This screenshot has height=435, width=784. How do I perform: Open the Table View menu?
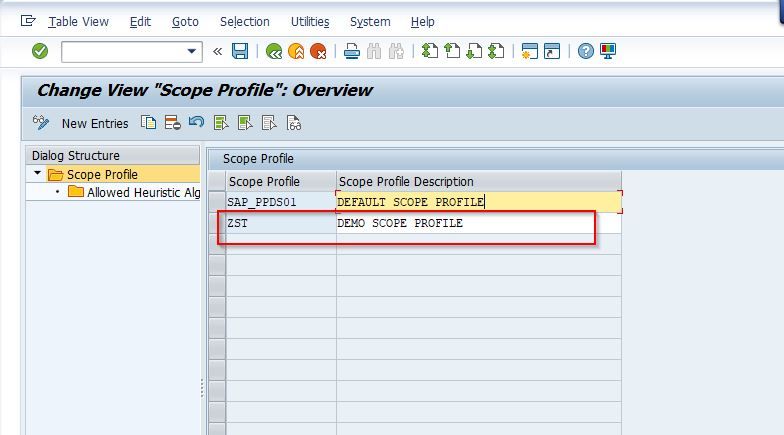[x=78, y=22]
